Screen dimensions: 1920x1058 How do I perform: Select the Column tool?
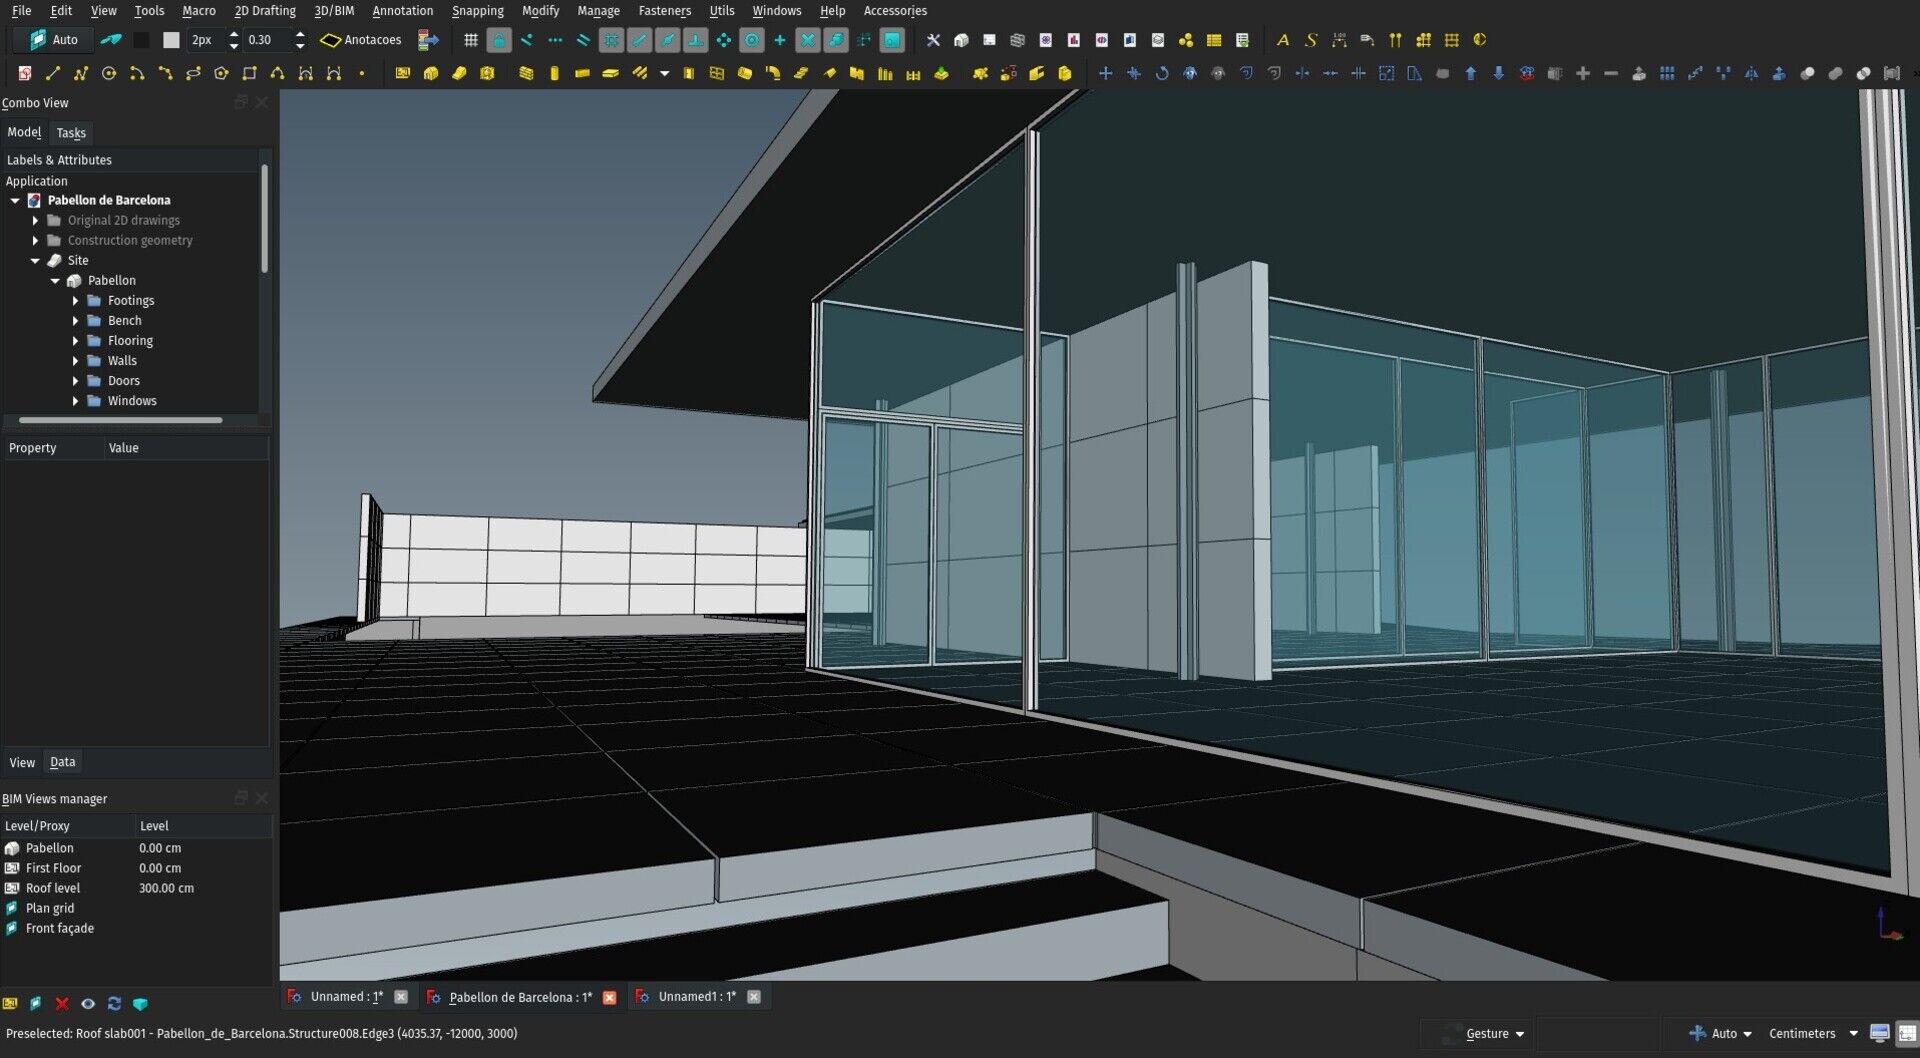(x=554, y=73)
